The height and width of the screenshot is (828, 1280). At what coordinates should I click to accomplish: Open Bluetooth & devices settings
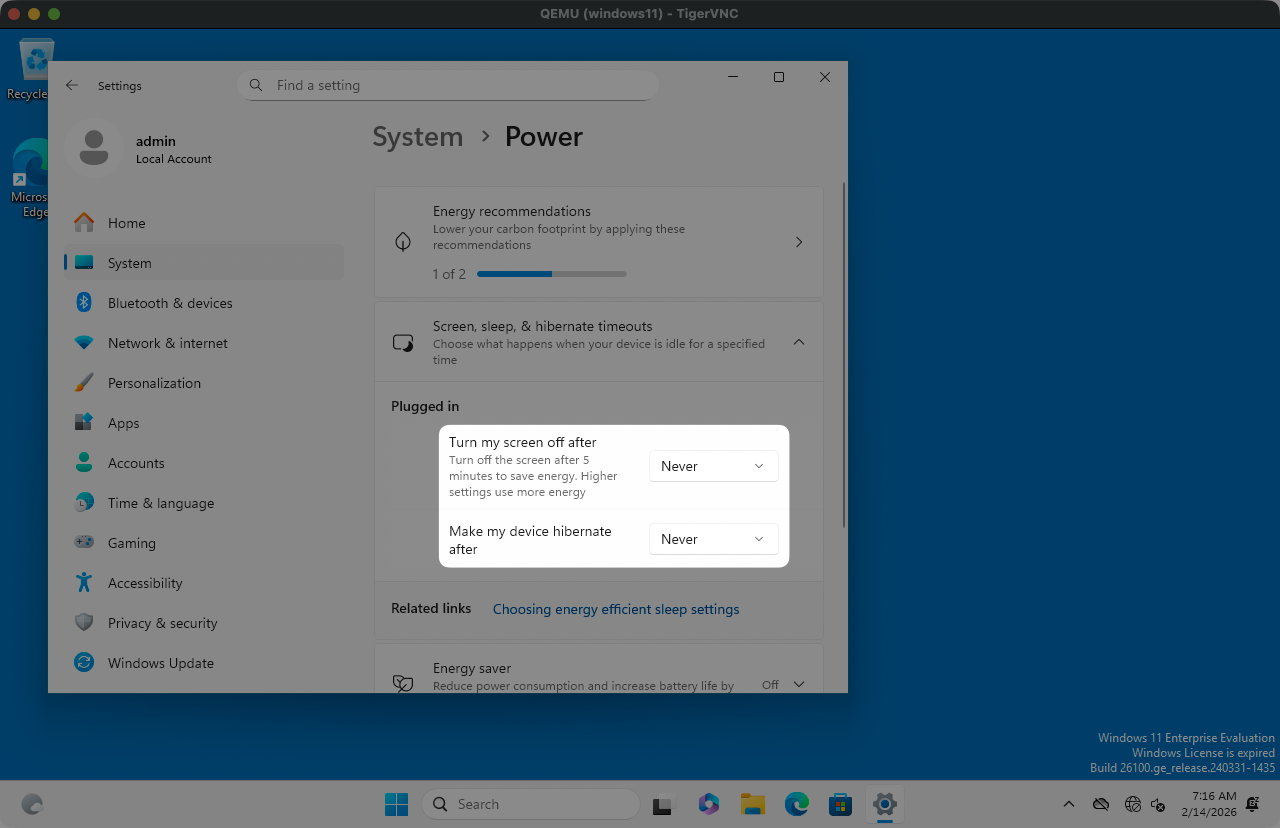170,303
